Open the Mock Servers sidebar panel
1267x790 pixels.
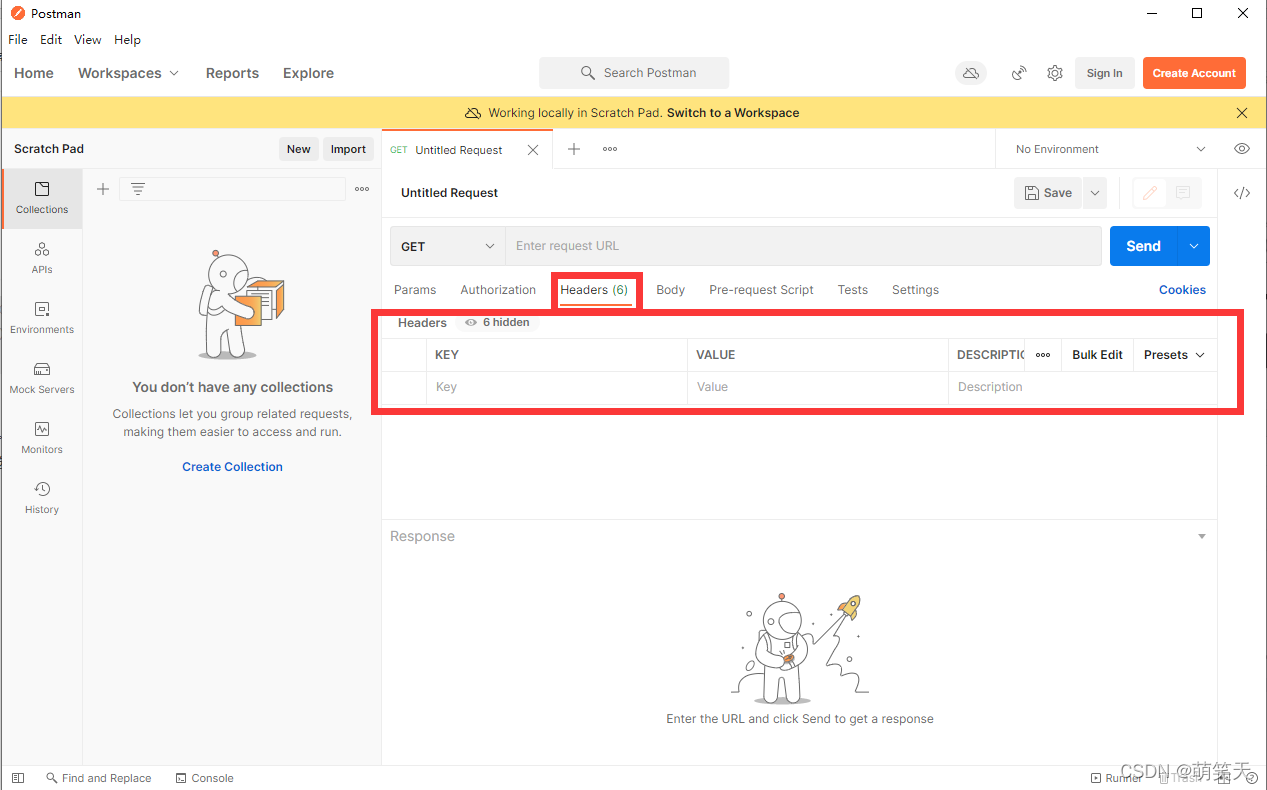[42, 378]
